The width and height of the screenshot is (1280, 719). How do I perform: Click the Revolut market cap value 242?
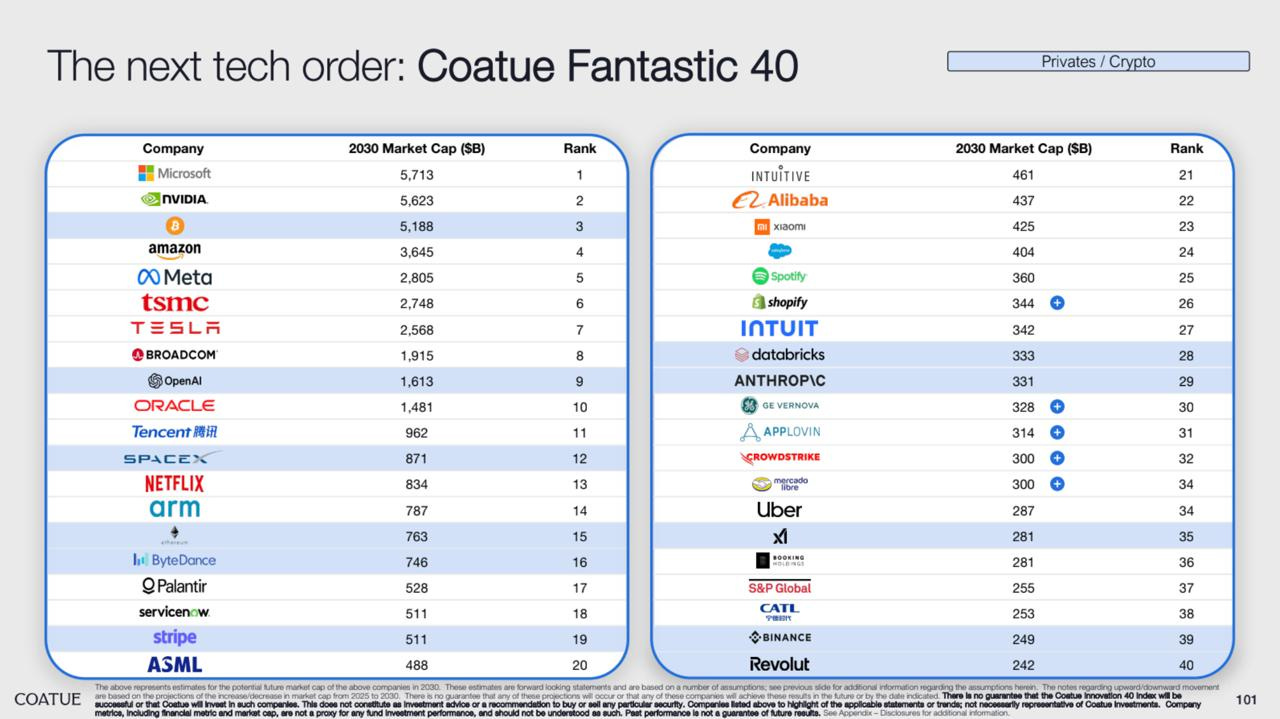coord(1023,664)
